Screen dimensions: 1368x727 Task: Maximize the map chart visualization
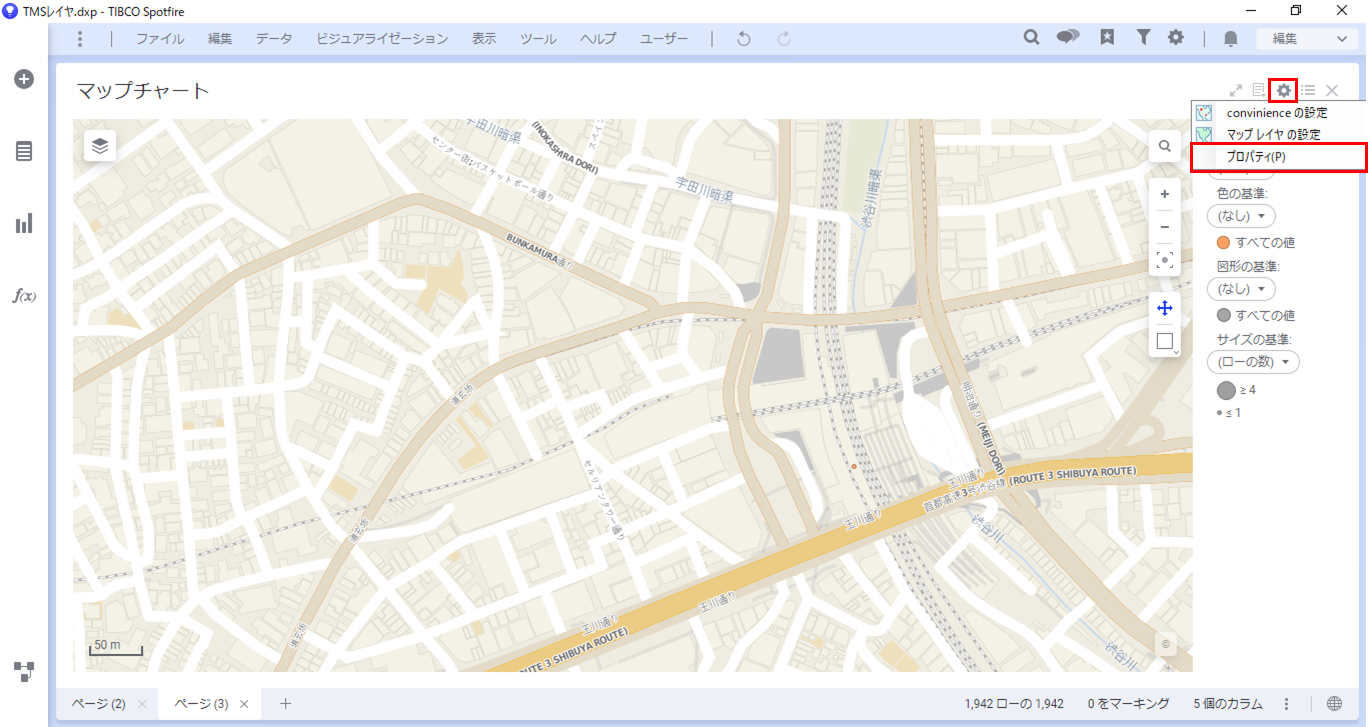point(1236,90)
